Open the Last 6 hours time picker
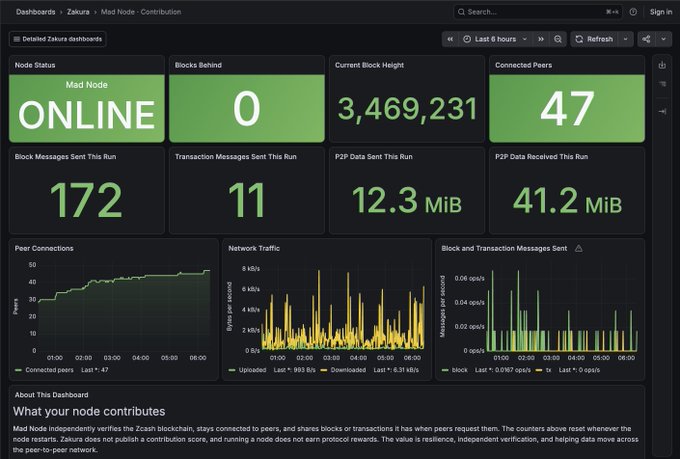This screenshot has width=680, height=459. click(x=495, y=39)
